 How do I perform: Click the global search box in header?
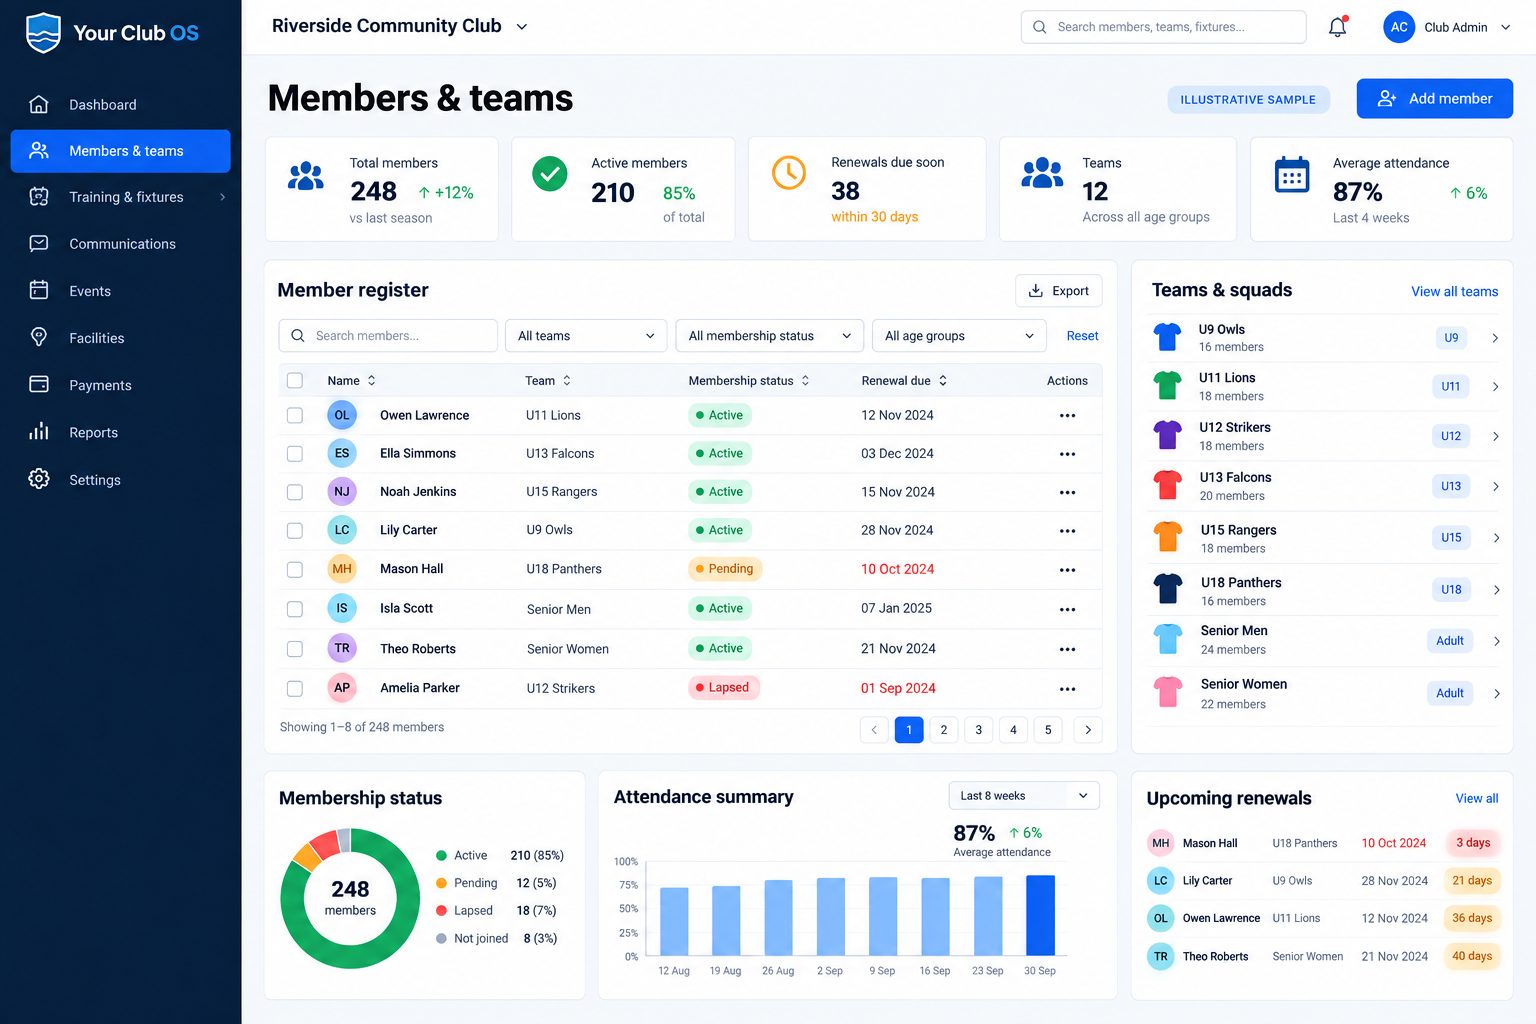(1163, 27)
